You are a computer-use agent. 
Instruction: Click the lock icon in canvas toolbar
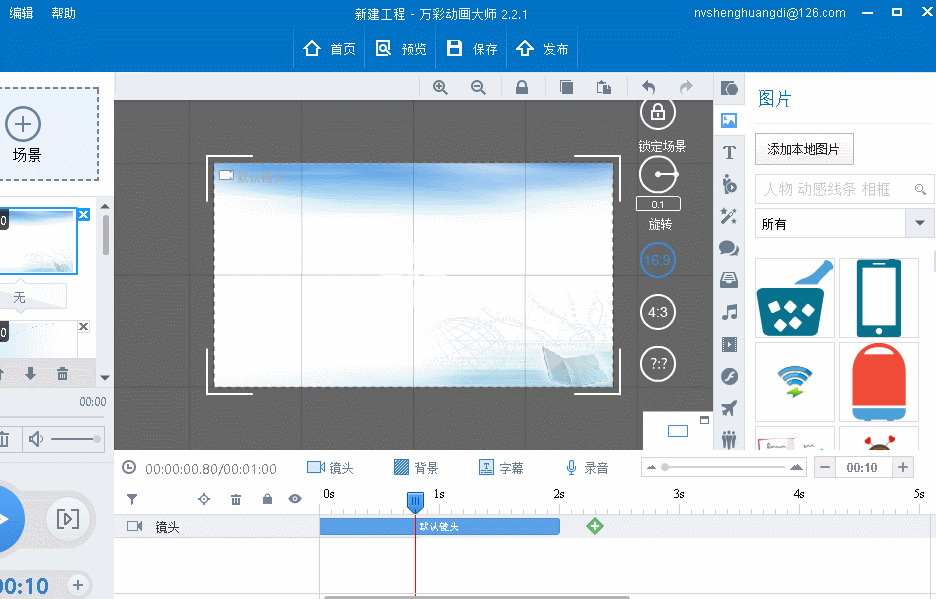tap(522, 87)
